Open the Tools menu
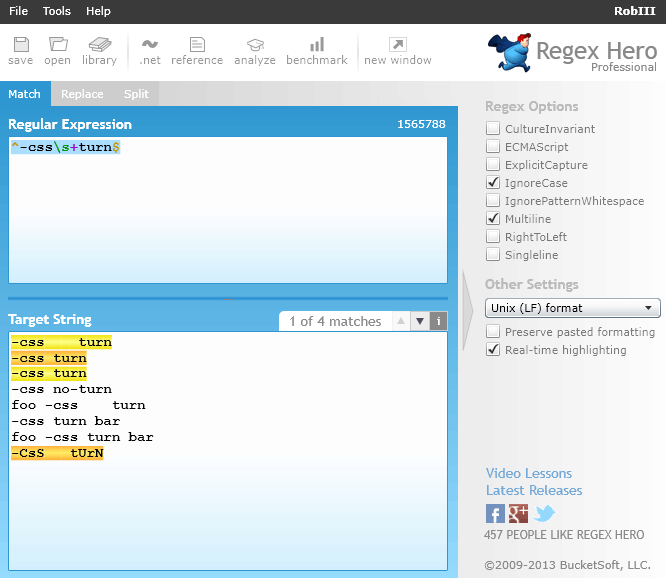The height and width of the screenshot is (581, 666). coord(56,11)
